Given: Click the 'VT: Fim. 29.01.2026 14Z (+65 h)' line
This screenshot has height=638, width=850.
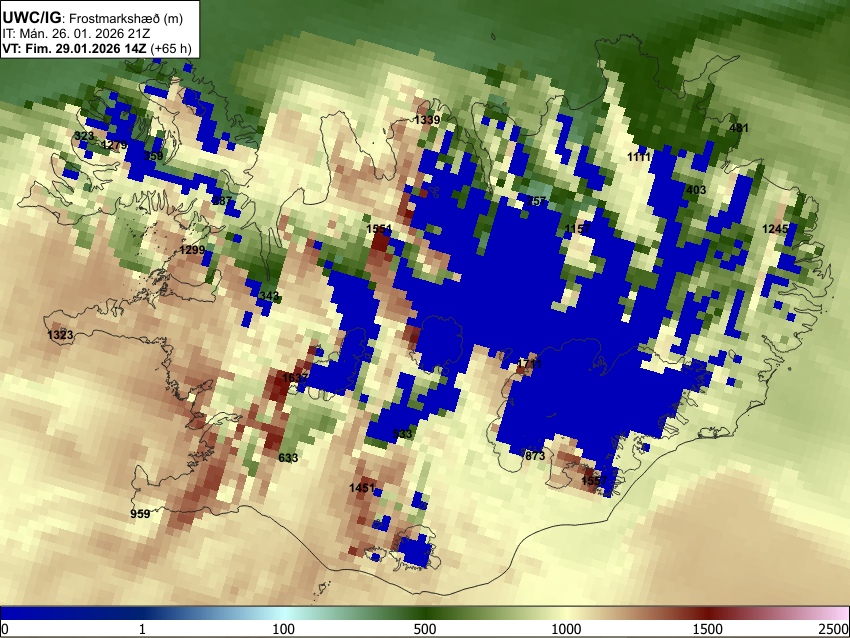Looking at the screenshot, I should [97, 48].
